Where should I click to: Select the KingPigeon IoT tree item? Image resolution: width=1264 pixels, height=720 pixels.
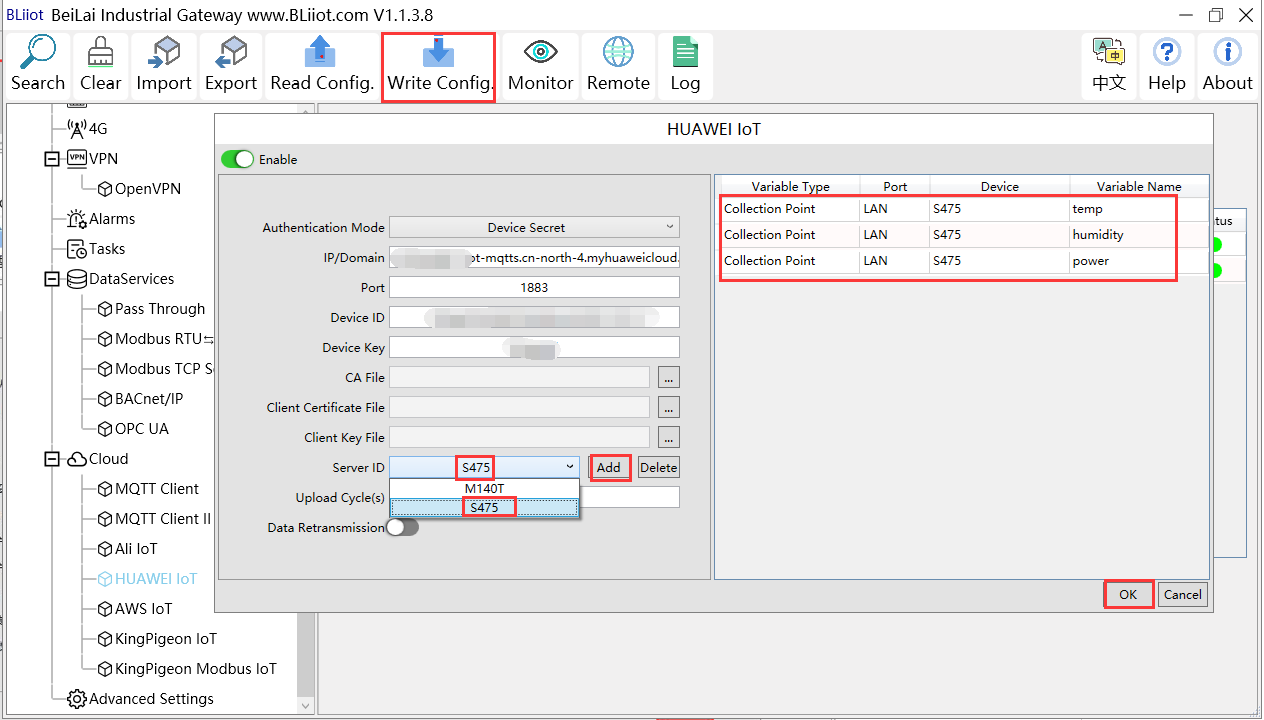(157, 639)
